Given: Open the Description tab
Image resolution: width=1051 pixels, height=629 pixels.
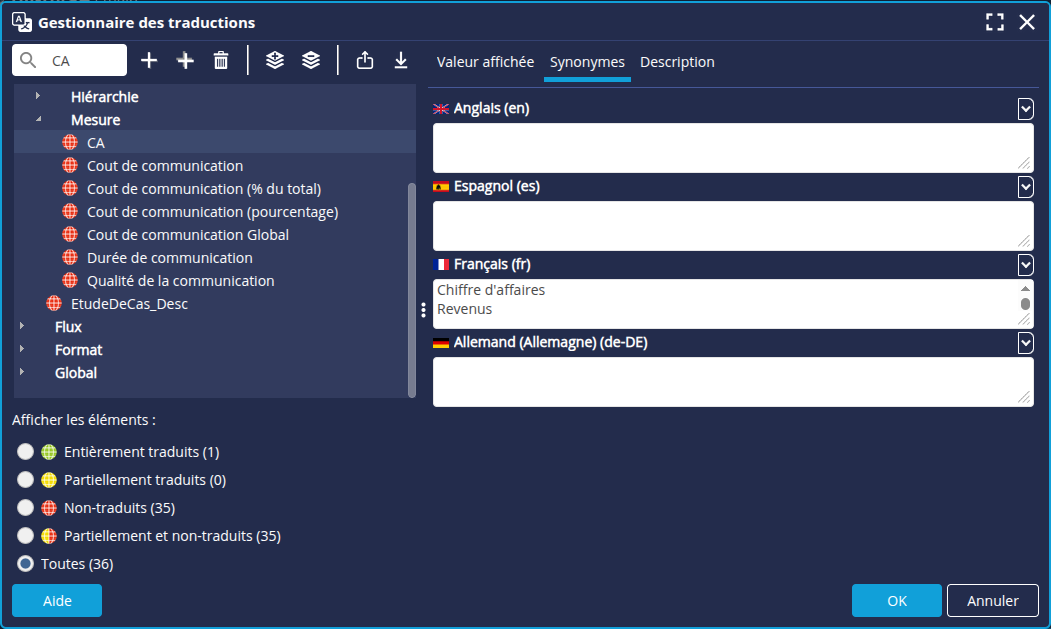Looking at the screenshot, I should [677, 62].
